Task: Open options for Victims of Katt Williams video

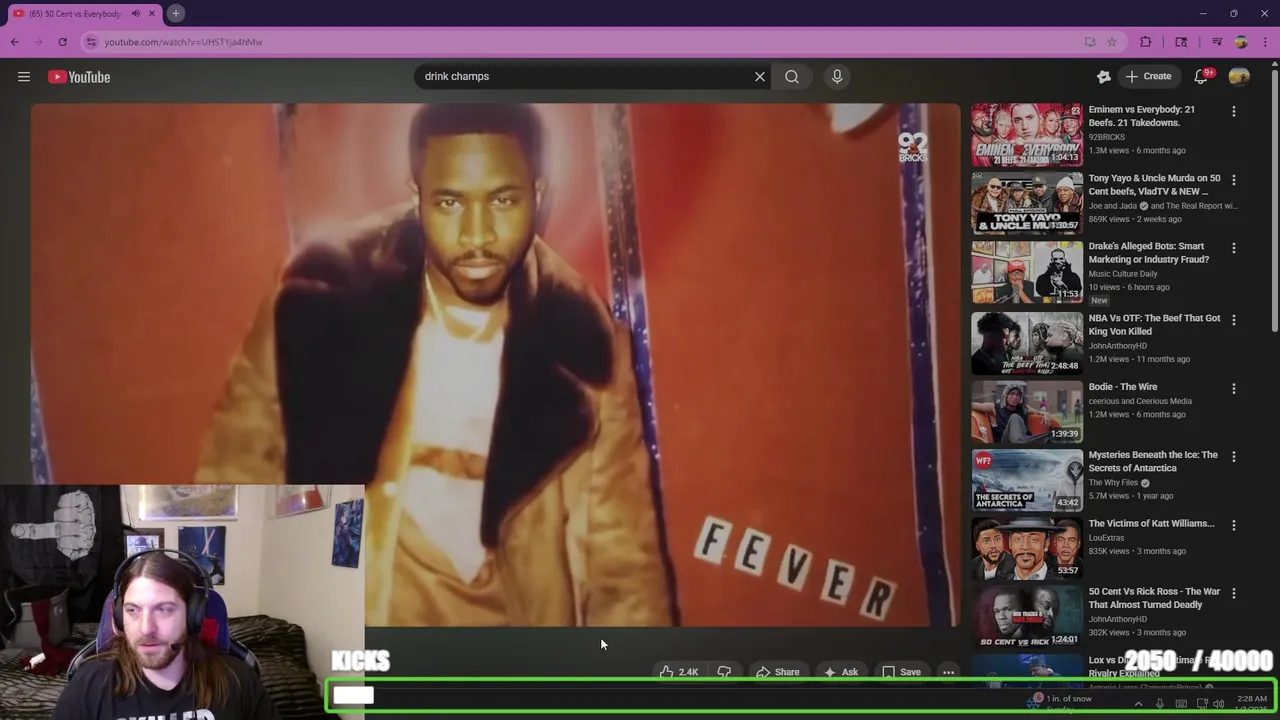Action: click(x=1234, y=525)
